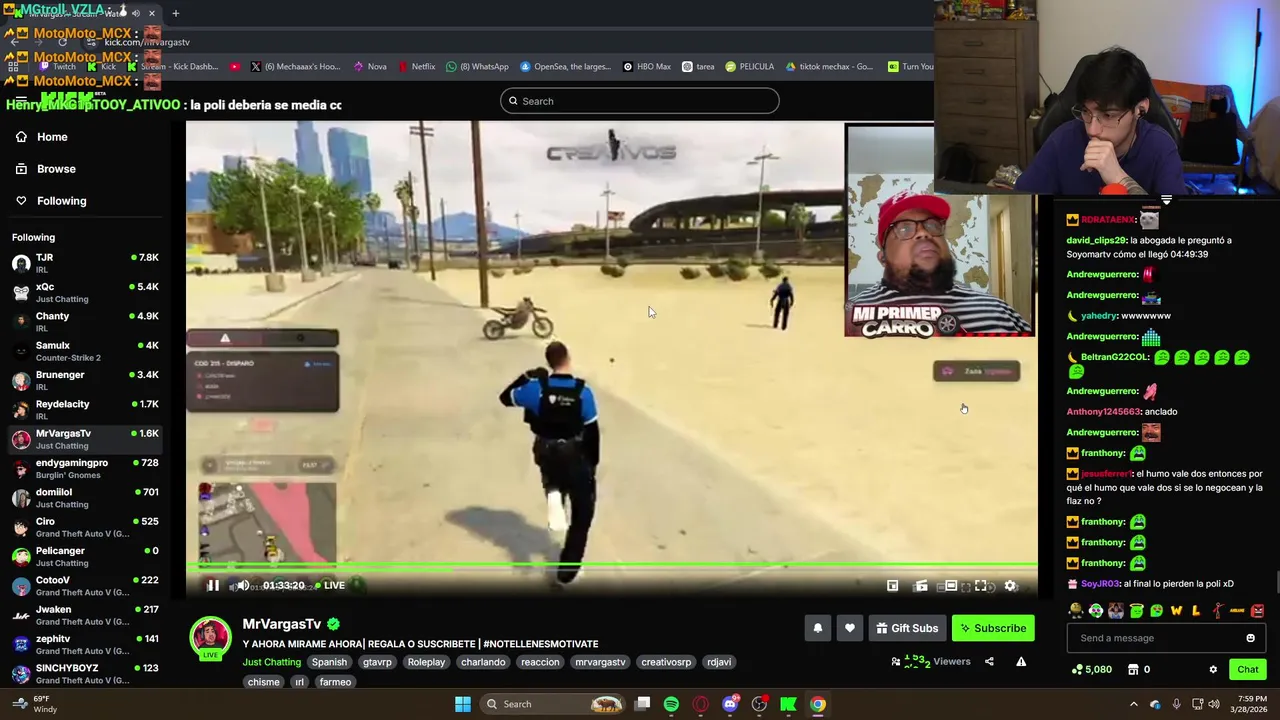Select the Spanish tag
The height and width of the screenshot is (720, 1280).
(329, 662)
